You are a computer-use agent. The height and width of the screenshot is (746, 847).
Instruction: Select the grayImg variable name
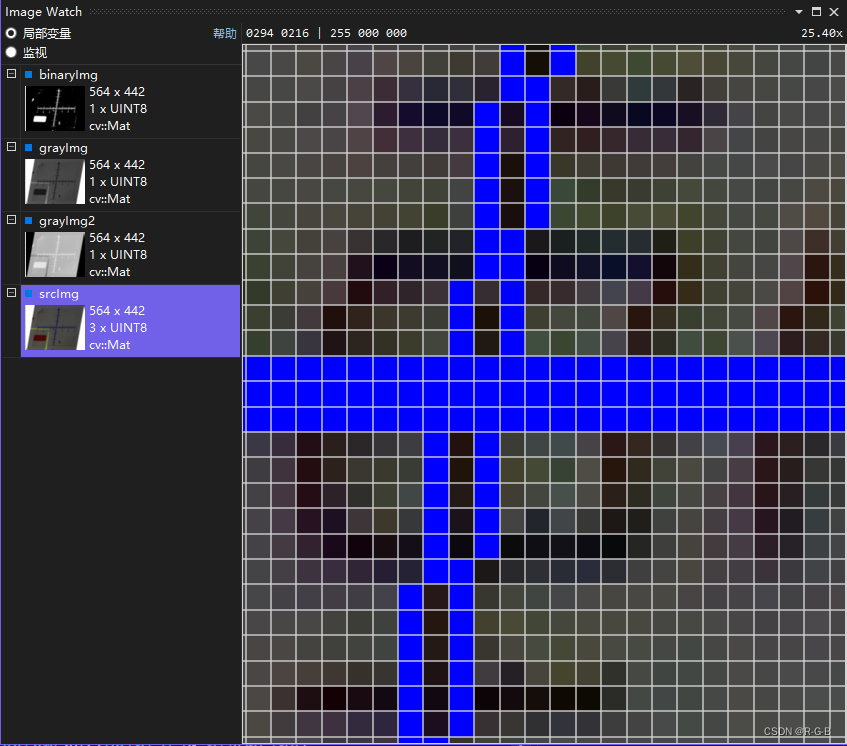point(63,147)
